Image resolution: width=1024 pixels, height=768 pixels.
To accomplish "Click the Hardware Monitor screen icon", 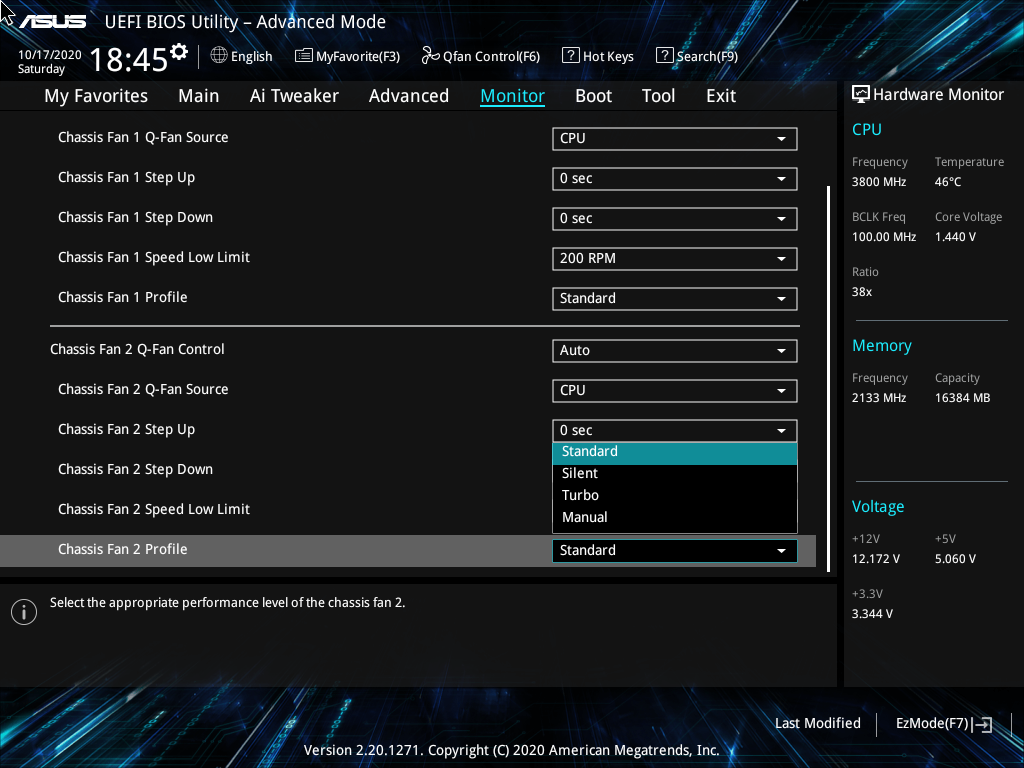I will tap(861, 95).
